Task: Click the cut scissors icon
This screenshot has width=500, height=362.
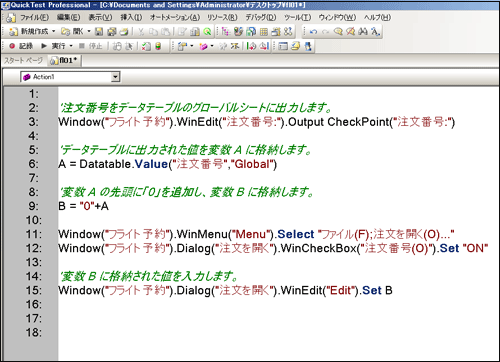Action: (x=141, y=32)
